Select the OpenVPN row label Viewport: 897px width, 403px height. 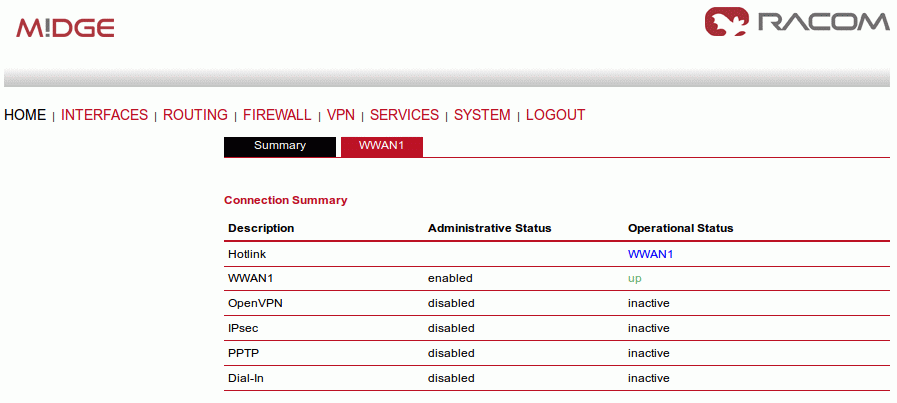(255, 303)
